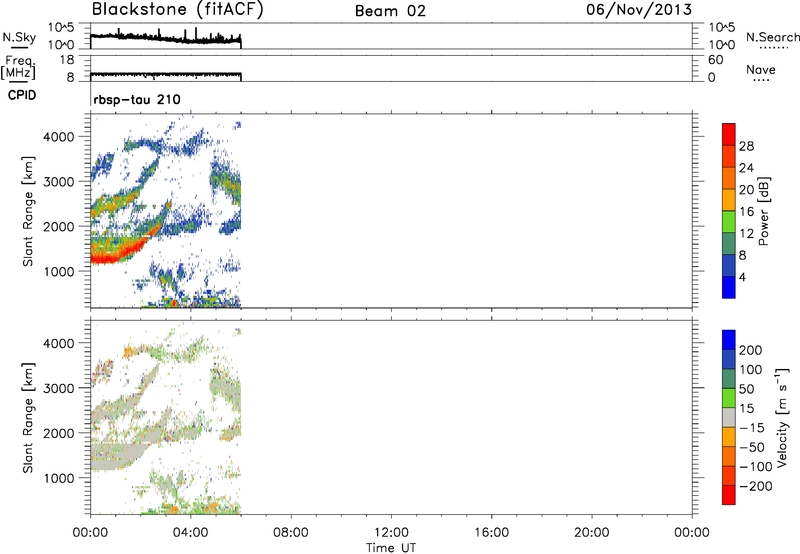
Task: Click the 10^5 left tick of noise panel
Action: [x=61, y=28]
